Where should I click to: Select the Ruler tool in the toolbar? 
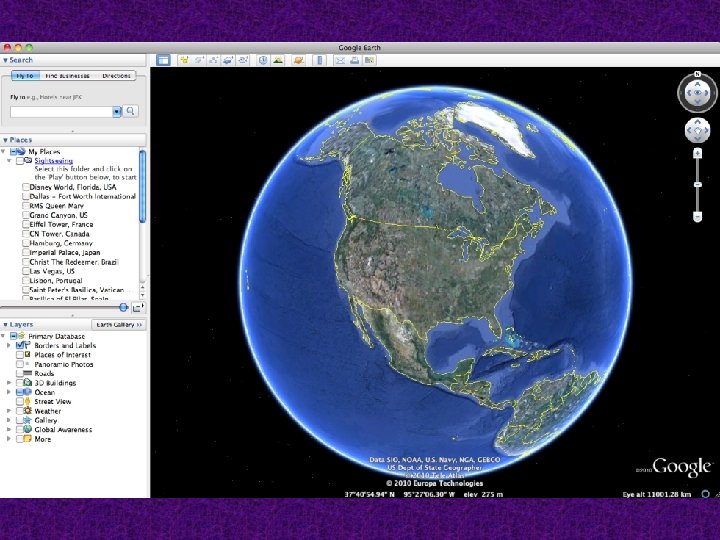(320, 60)
